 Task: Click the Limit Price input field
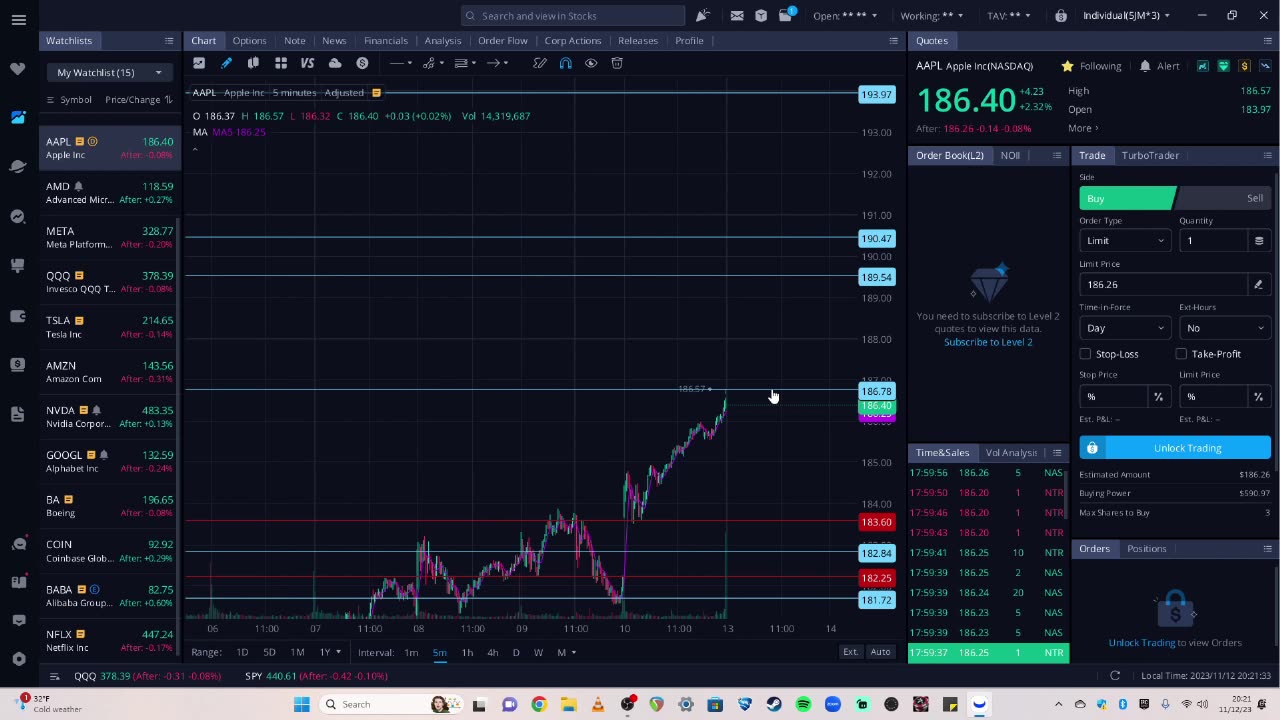1165,284
